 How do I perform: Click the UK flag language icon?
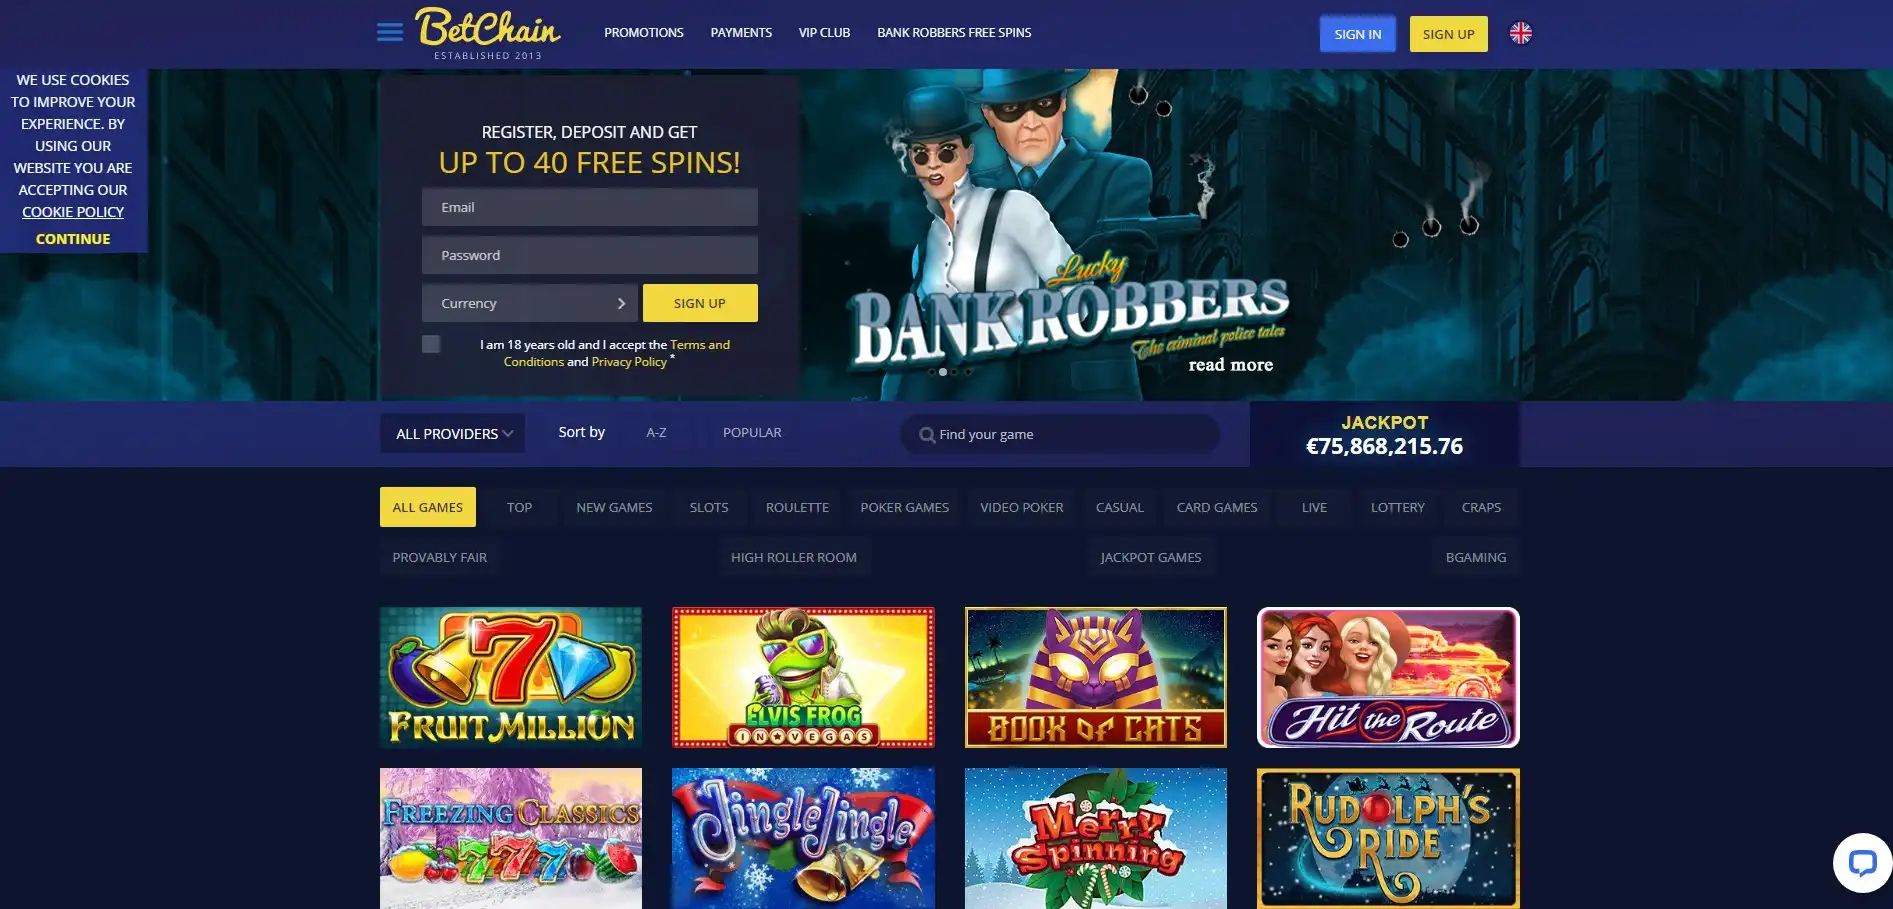click(x=1520, y=33)
